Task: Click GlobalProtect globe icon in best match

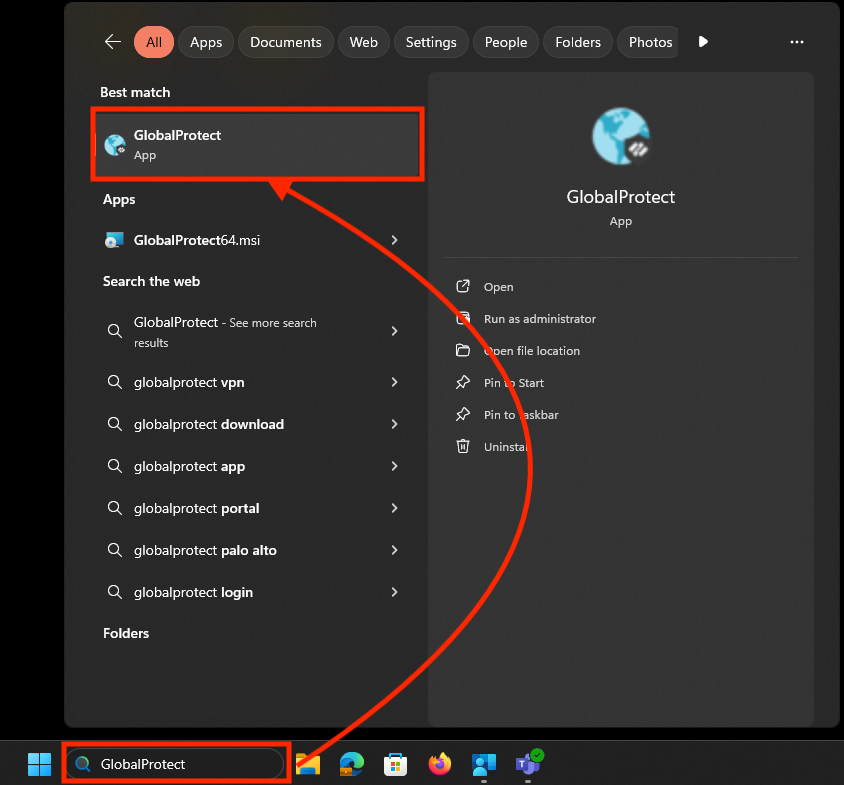Action: 115,145
